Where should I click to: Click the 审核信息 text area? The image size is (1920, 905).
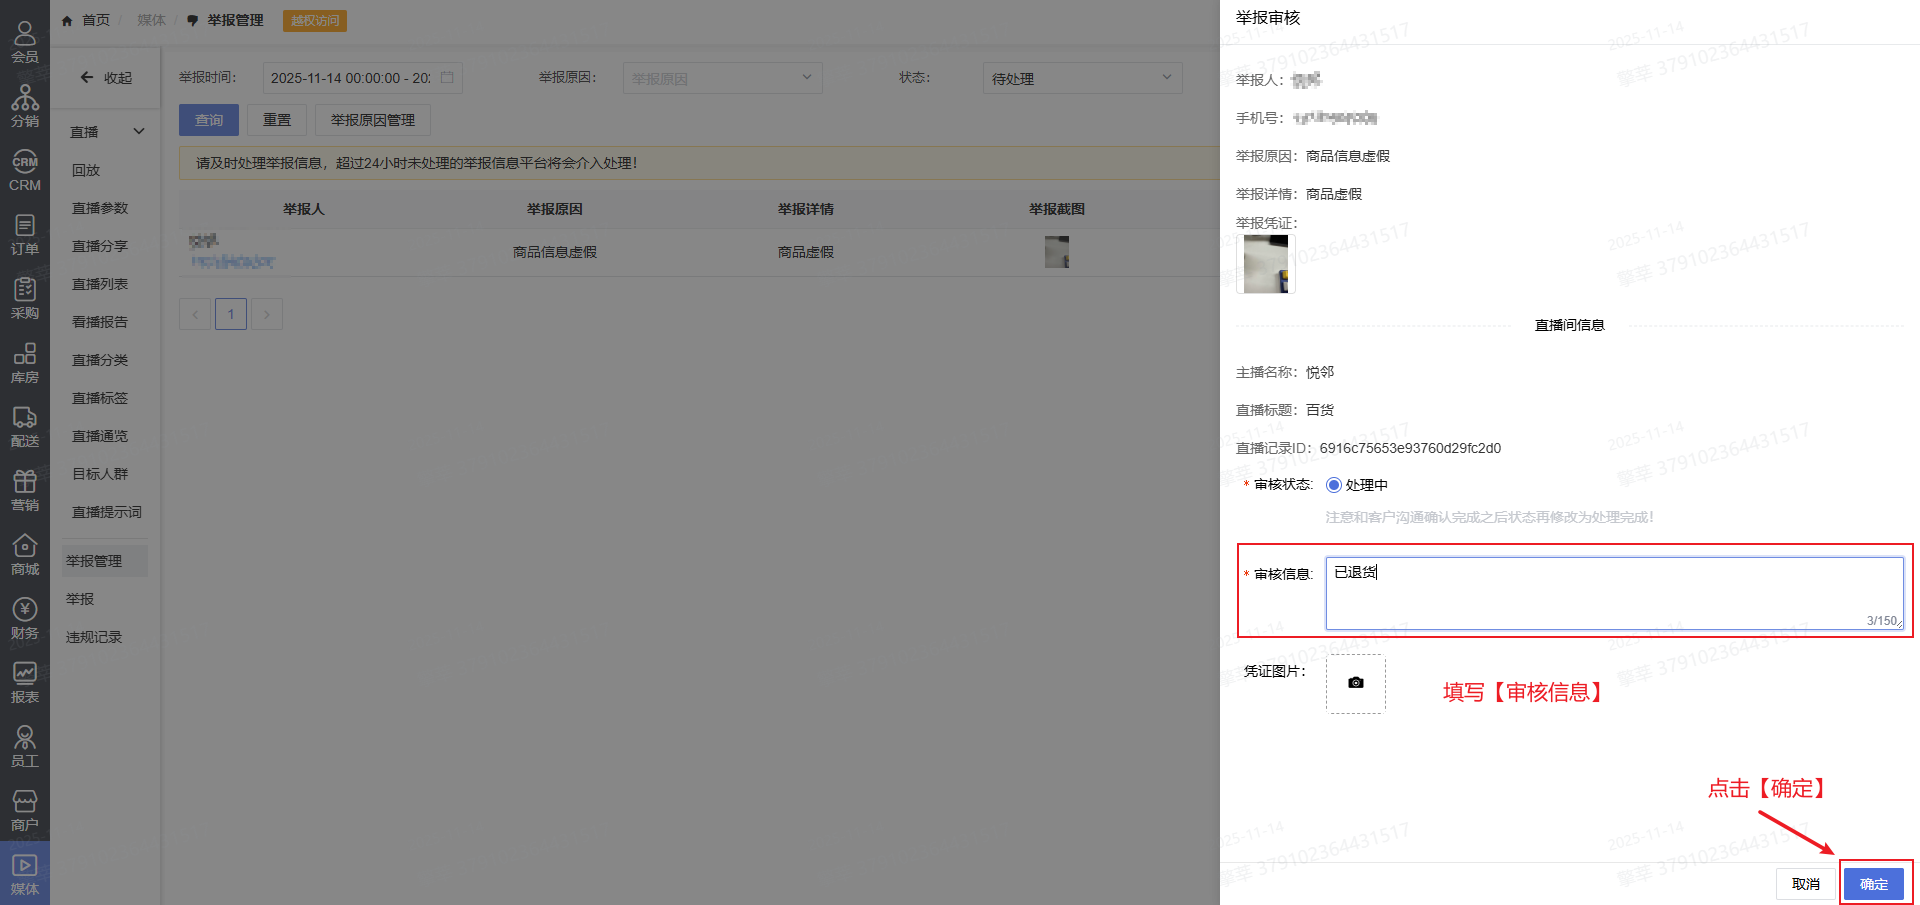click(x=1613, y=593)
